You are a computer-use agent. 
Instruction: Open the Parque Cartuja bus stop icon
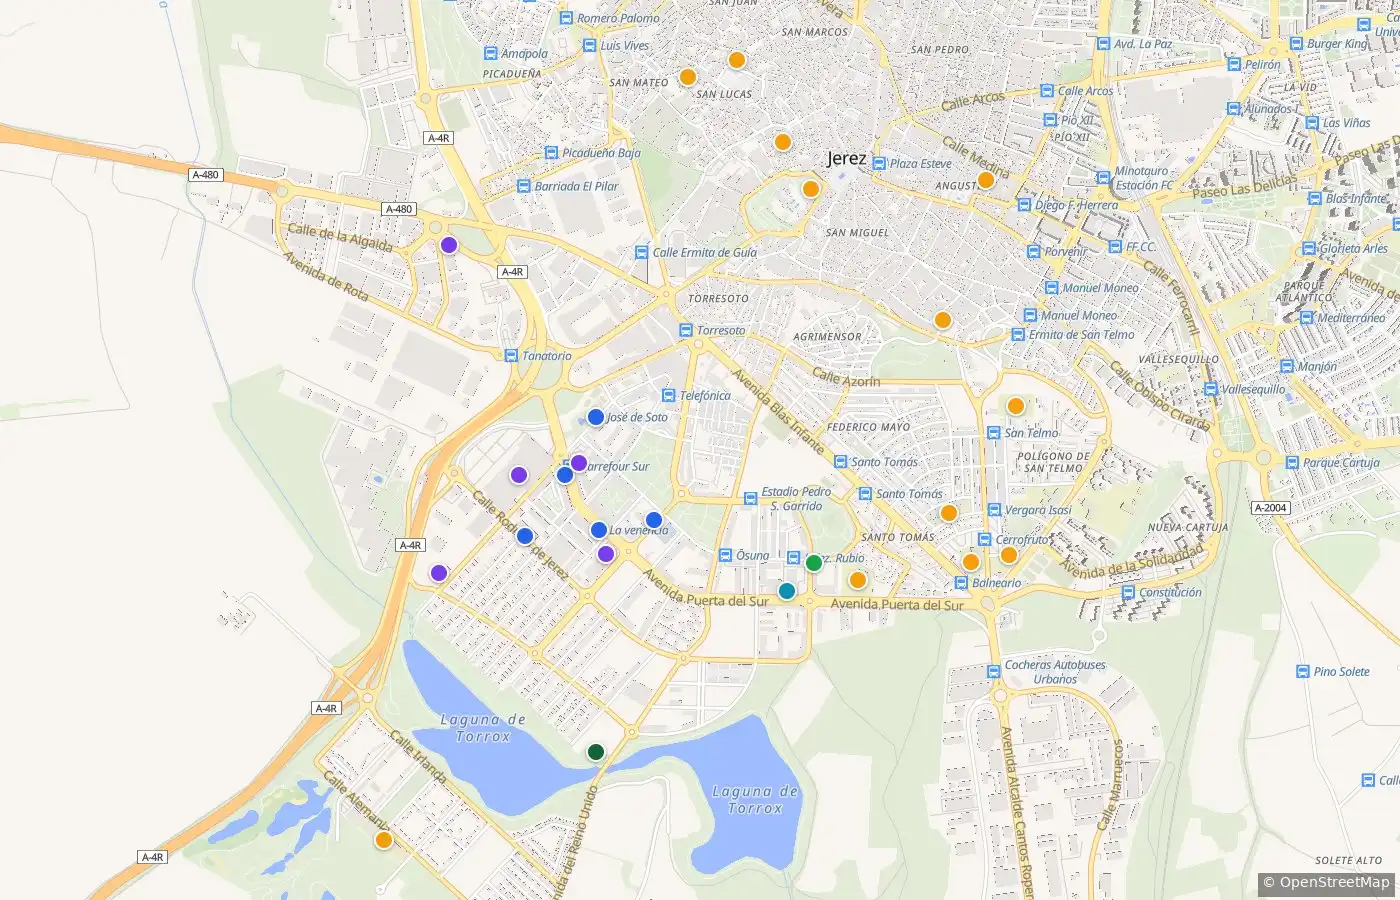tap(1293, 463)
